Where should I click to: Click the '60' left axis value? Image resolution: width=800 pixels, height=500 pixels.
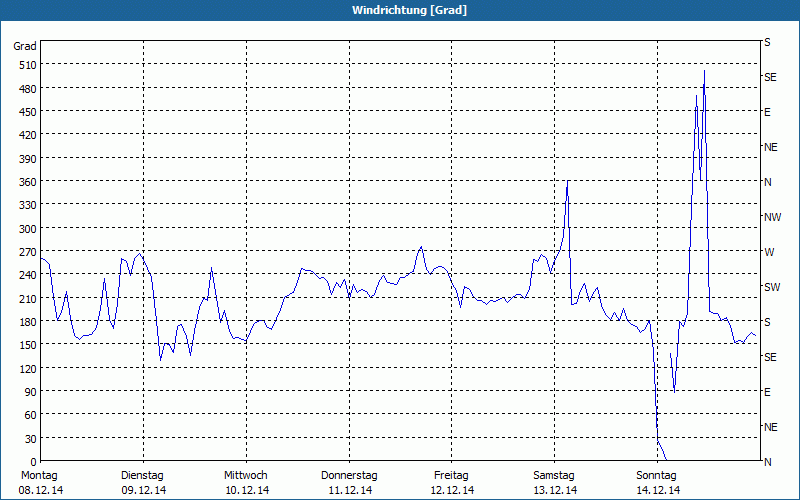coord(31,415)
